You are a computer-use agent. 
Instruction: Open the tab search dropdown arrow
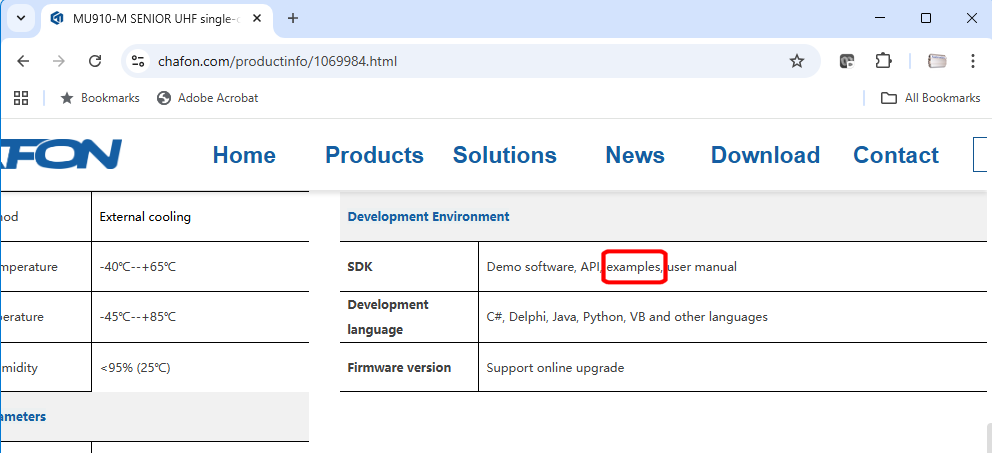tap(21, 18)
